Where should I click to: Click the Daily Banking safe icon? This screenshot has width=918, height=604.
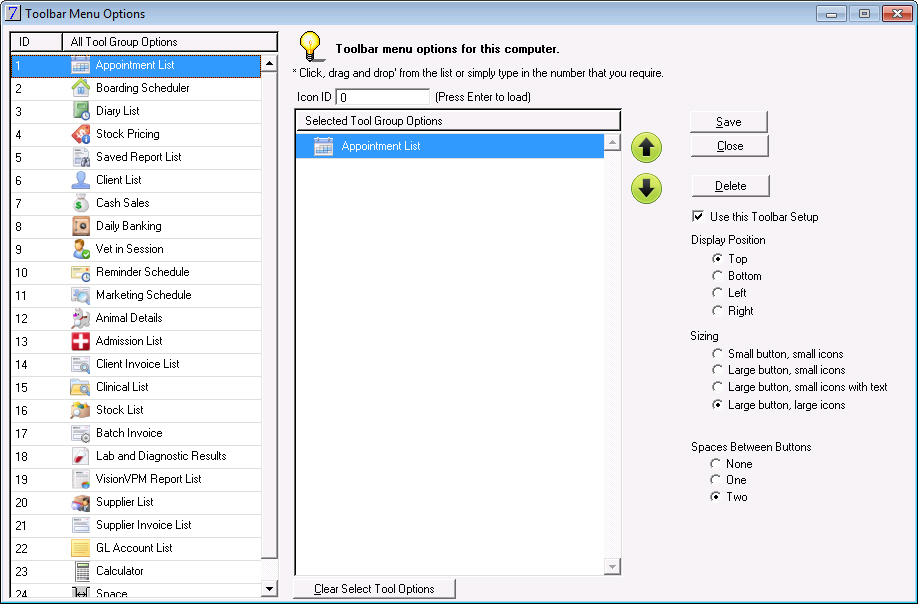80,226
